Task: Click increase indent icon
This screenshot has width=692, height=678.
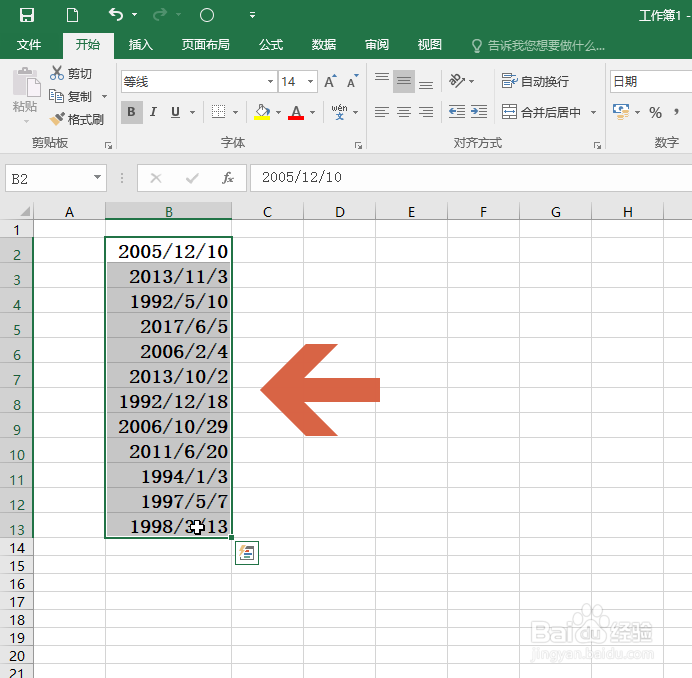Action: (x=479, y=112)
